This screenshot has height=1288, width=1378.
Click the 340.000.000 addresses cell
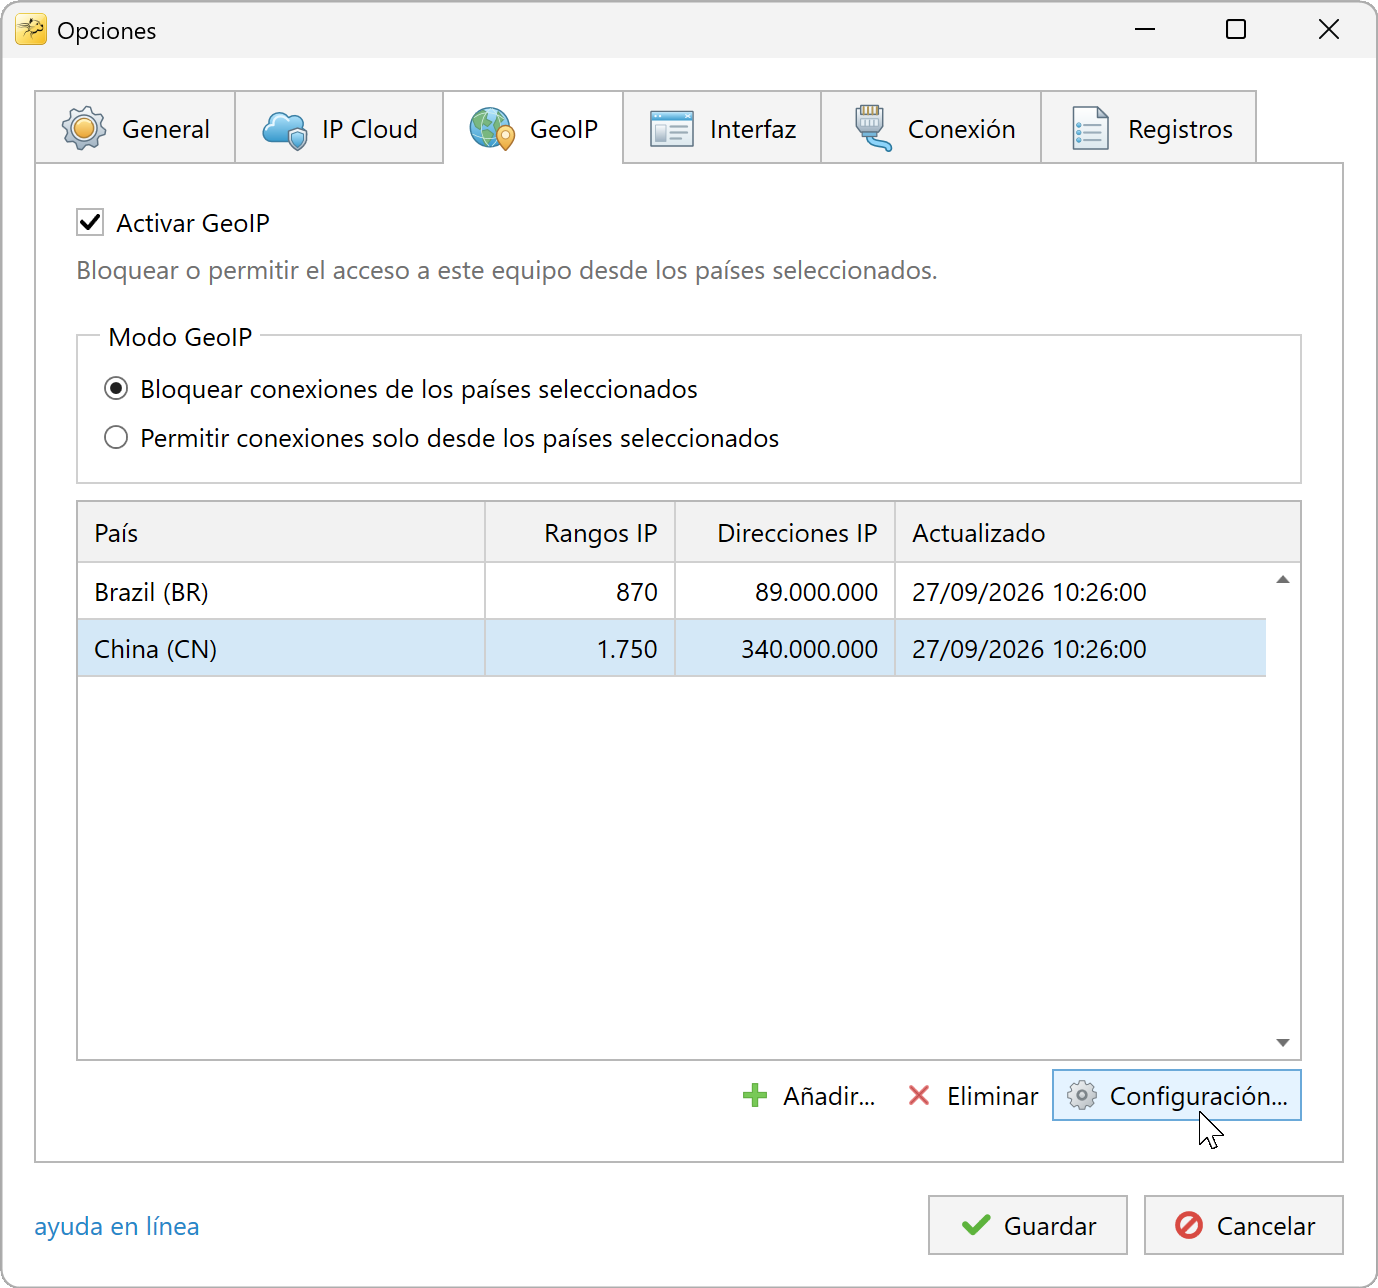pyautogui.click(x=785, y=649)
